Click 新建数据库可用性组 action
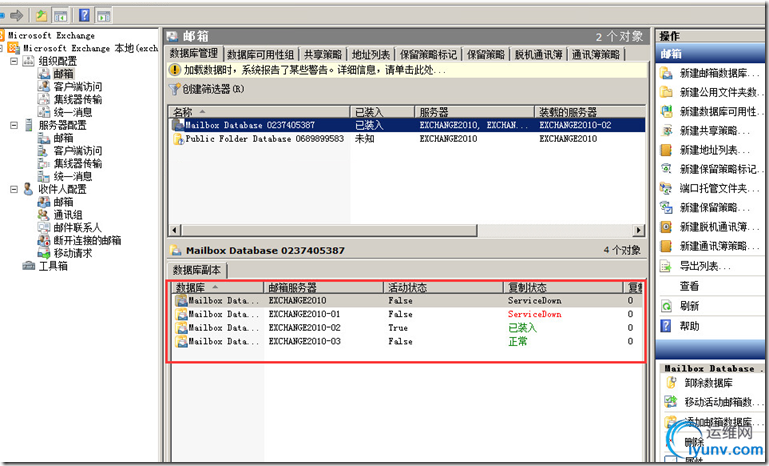769x466 pixels. 711,112
